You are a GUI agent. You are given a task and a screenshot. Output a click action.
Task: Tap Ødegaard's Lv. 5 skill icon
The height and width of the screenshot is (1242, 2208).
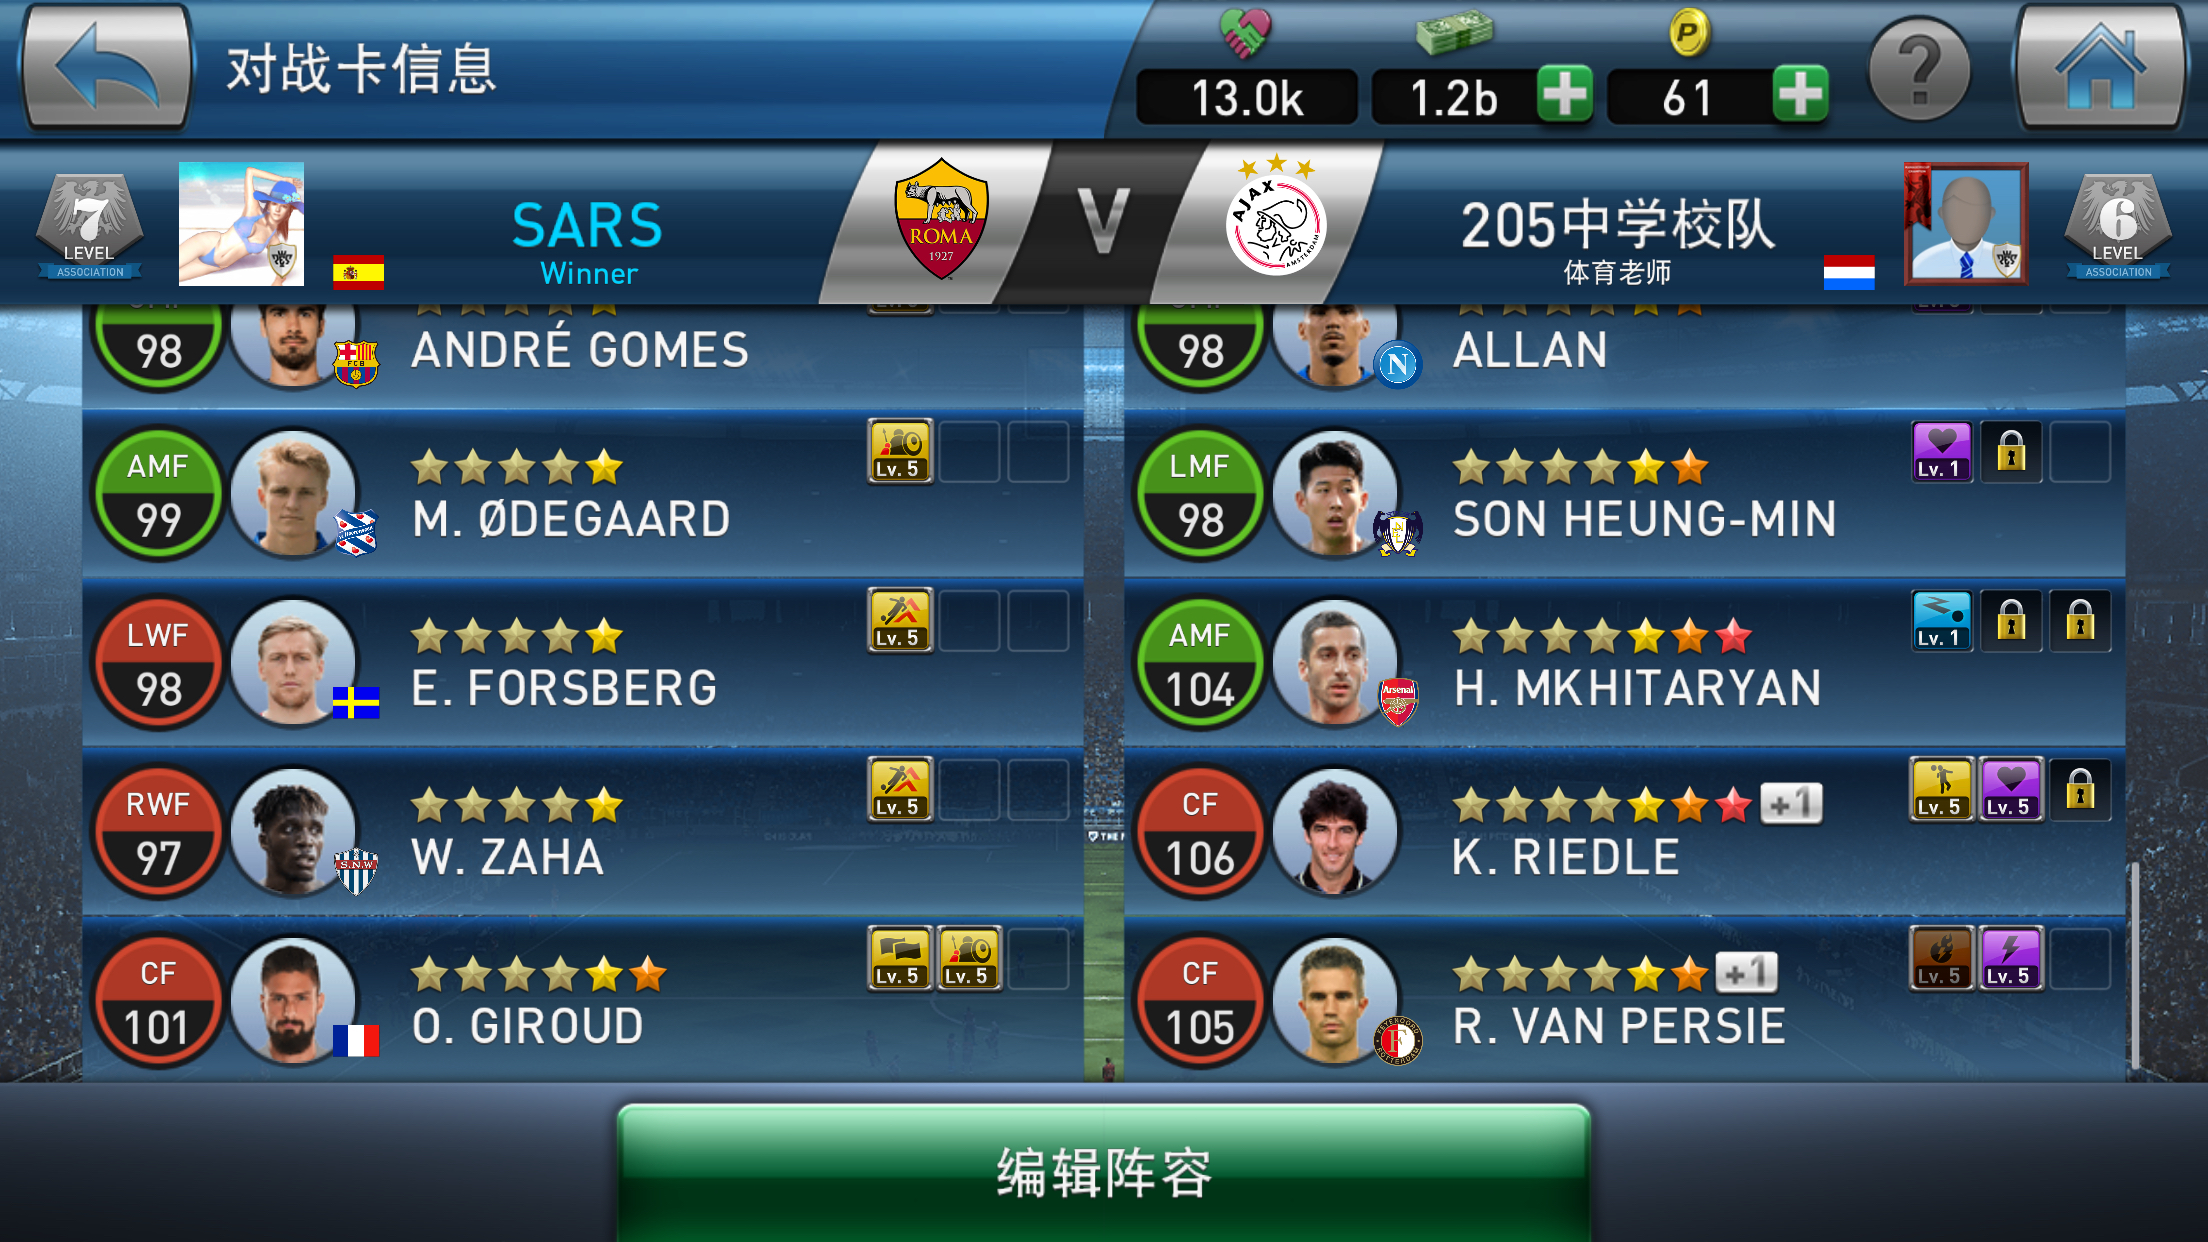(x=900, y=451)
